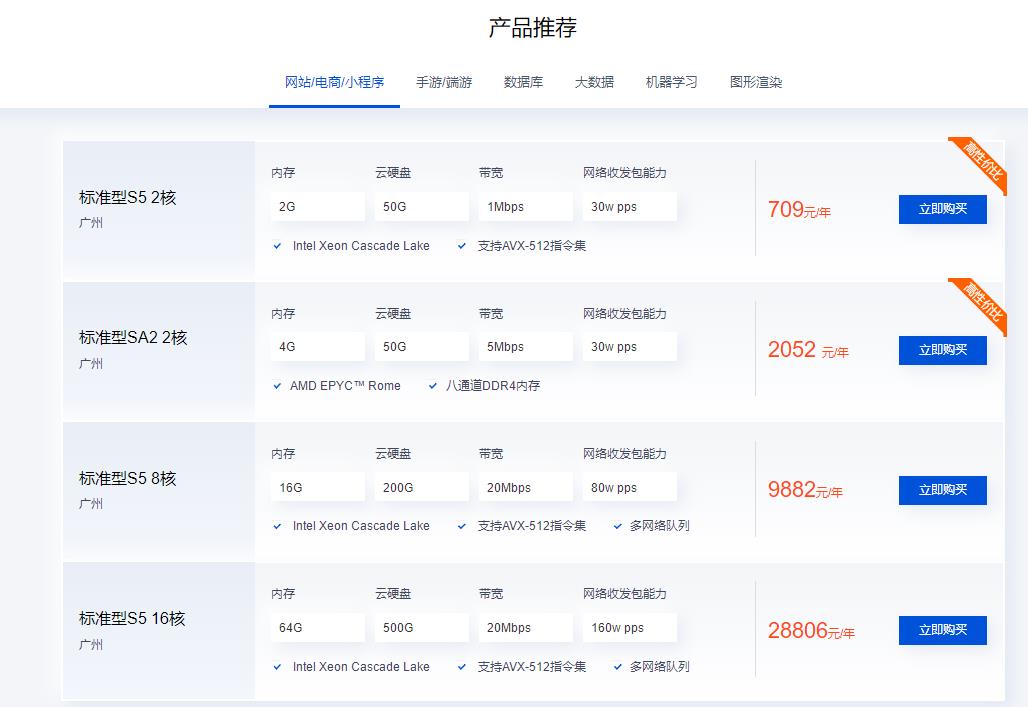Click 立即购买 for 标准型SA2 2核
1028x707 pixels.
tap(943, 350)
